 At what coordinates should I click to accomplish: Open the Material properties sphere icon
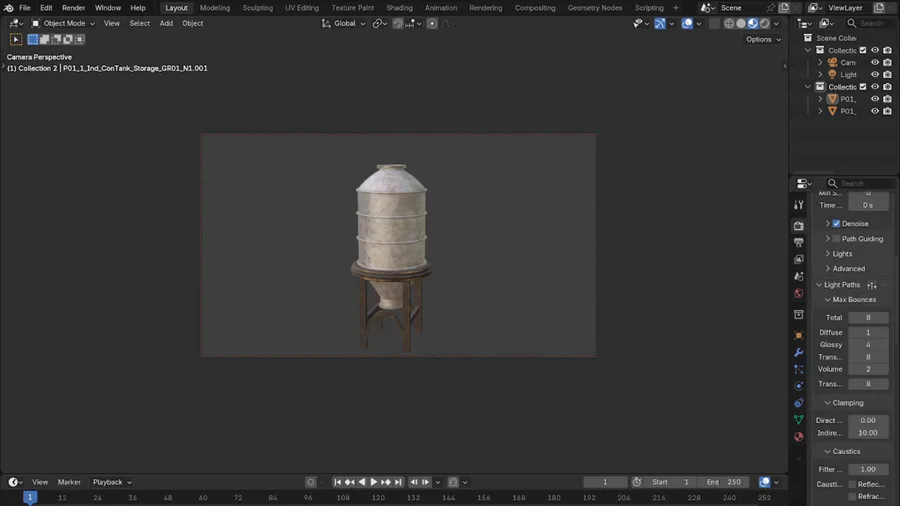(x=798, y=437)
